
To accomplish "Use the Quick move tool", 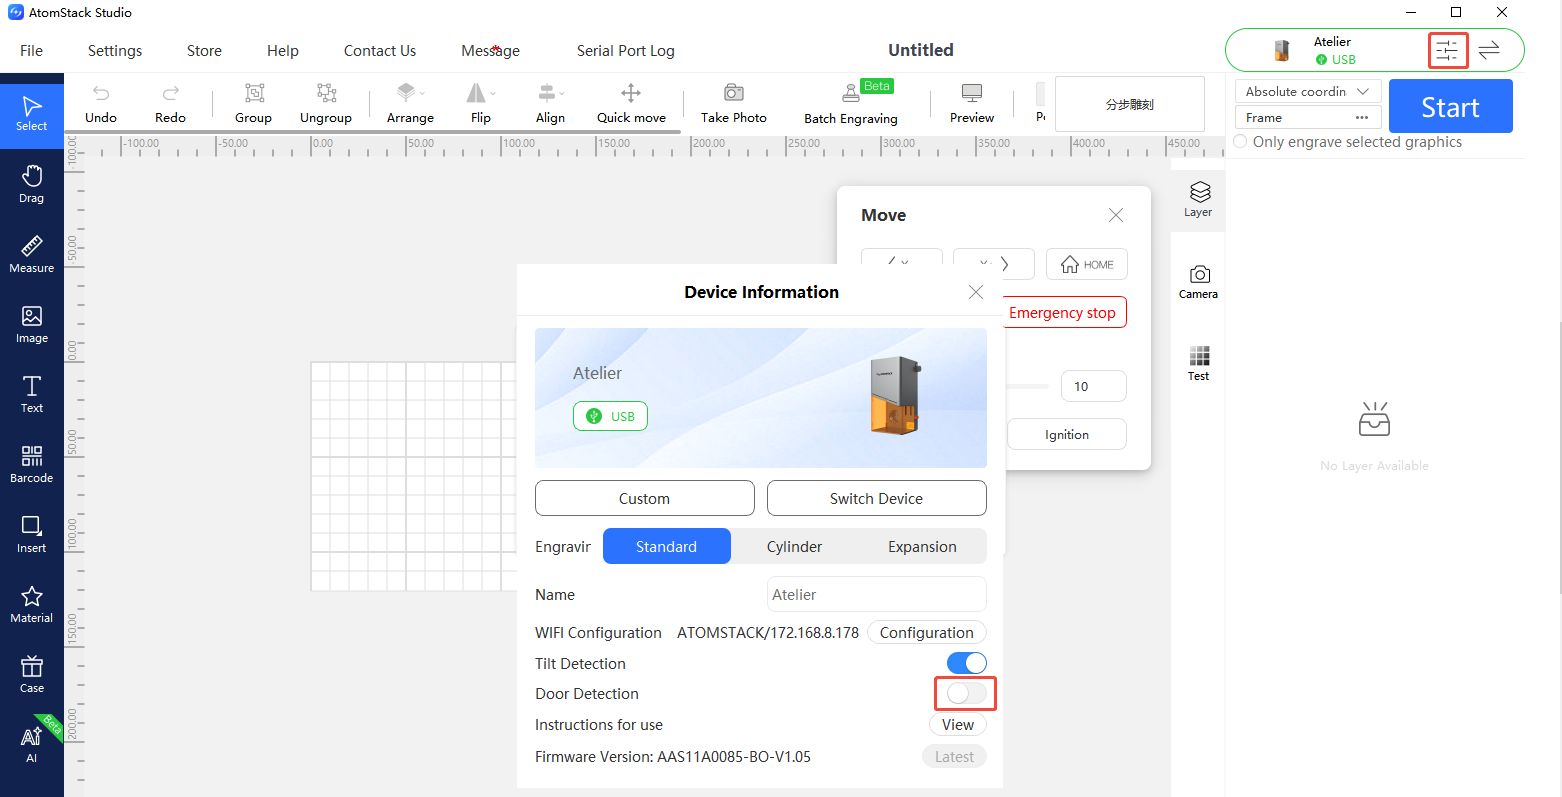I will click(x=631, y=104).
